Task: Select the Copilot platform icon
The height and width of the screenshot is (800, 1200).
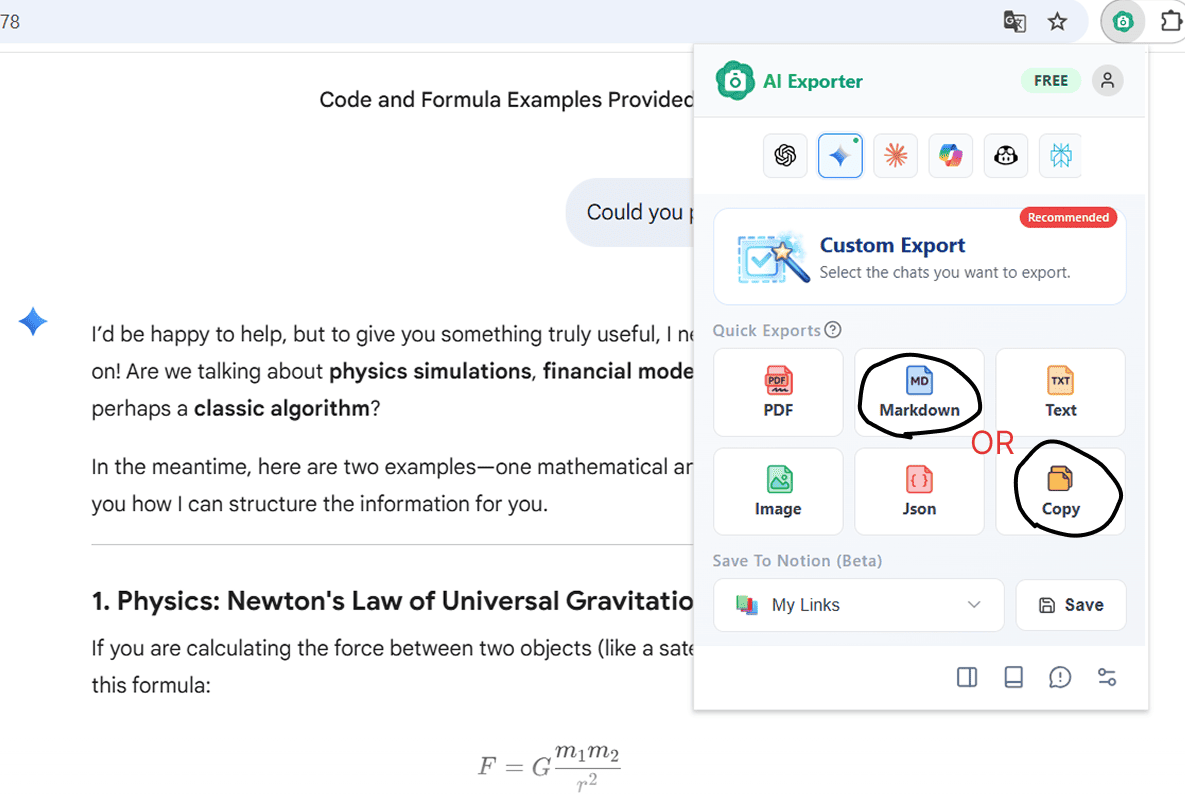Action: [x=950, y=156]
